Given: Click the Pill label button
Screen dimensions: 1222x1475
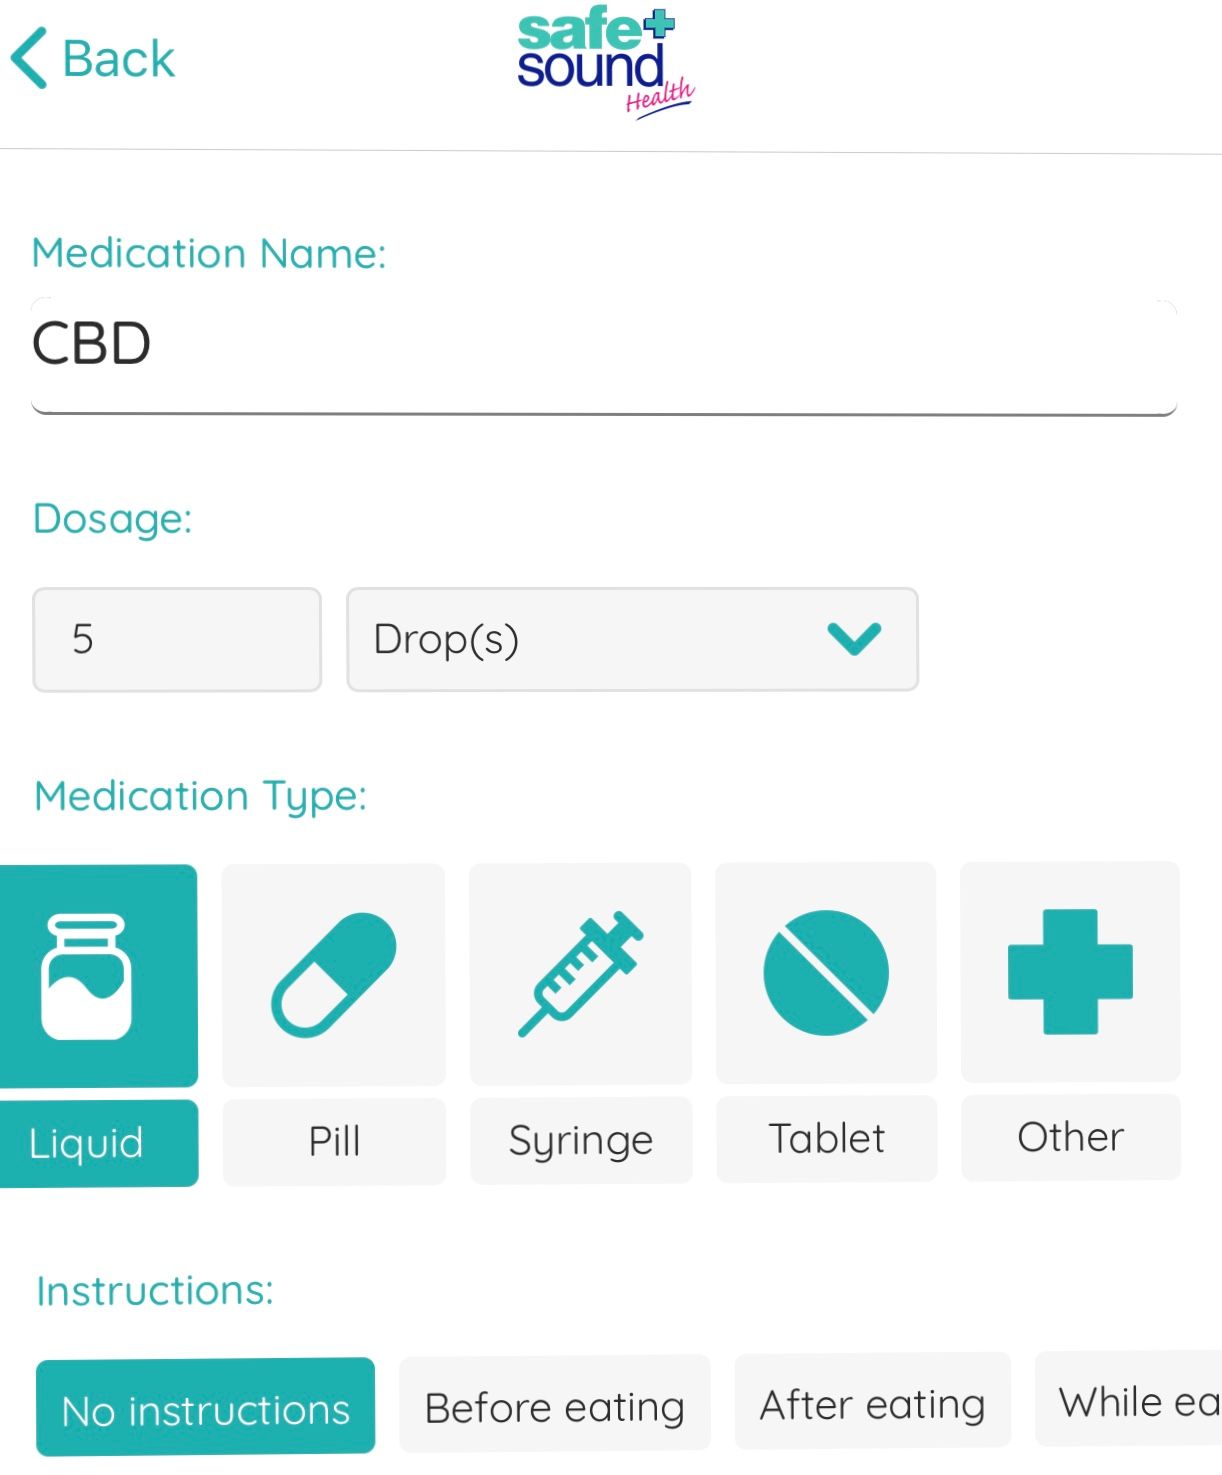Looking at the screenshot, I should pos(333,1139).
